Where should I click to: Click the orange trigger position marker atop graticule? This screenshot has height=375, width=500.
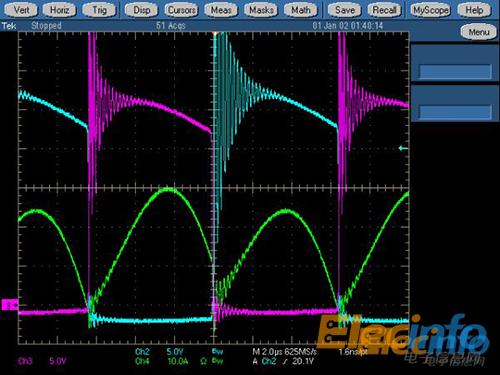coord(215,33)
